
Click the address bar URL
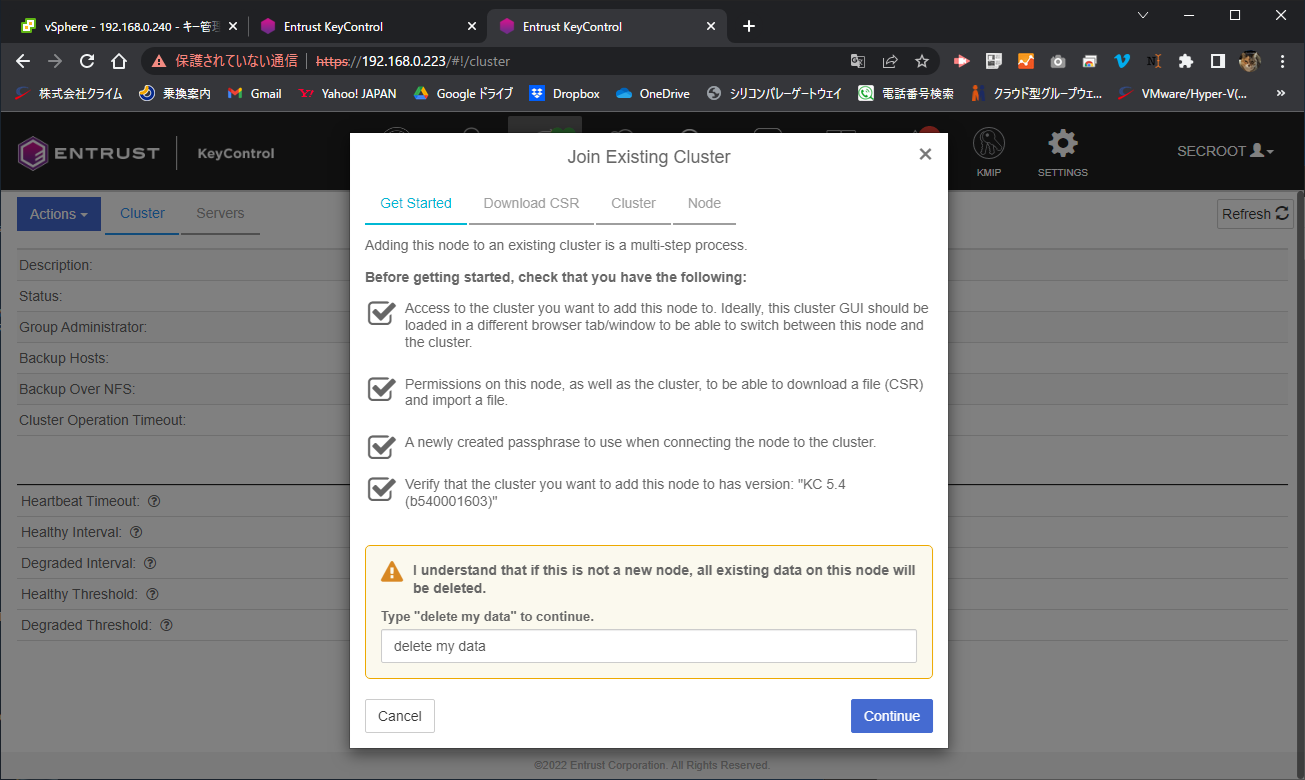click(413, 61)
